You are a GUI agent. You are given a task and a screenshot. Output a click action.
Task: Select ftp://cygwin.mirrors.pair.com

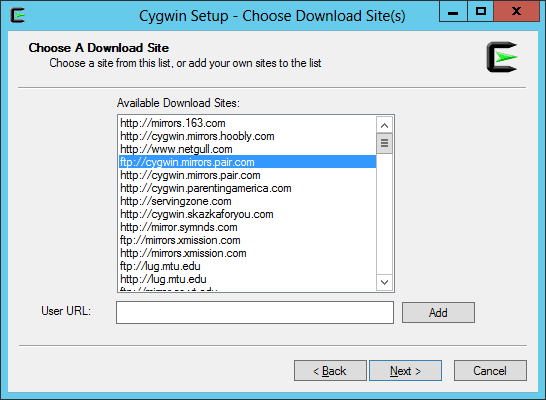pyautogui.click(x=247, y=162)
